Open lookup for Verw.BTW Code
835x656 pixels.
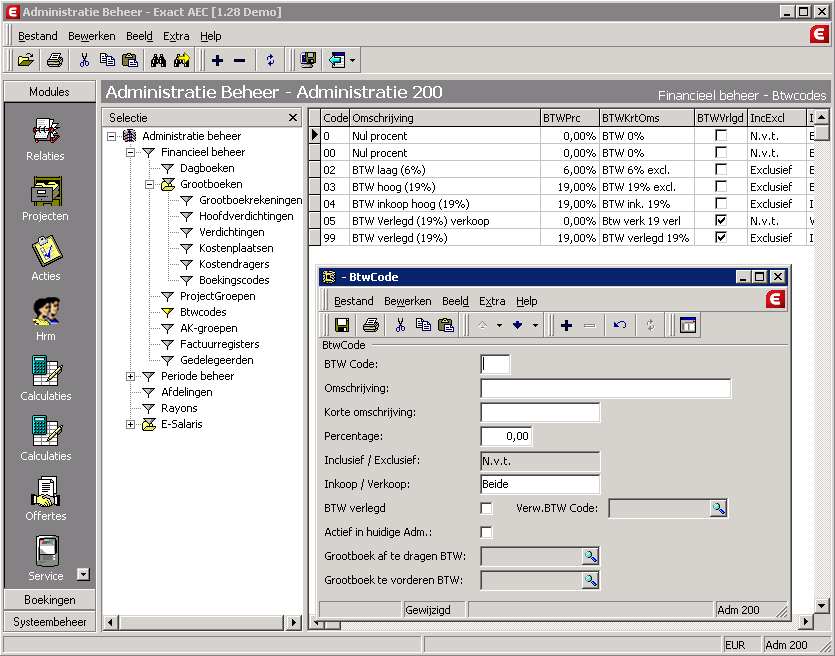[x=719, y=509]
